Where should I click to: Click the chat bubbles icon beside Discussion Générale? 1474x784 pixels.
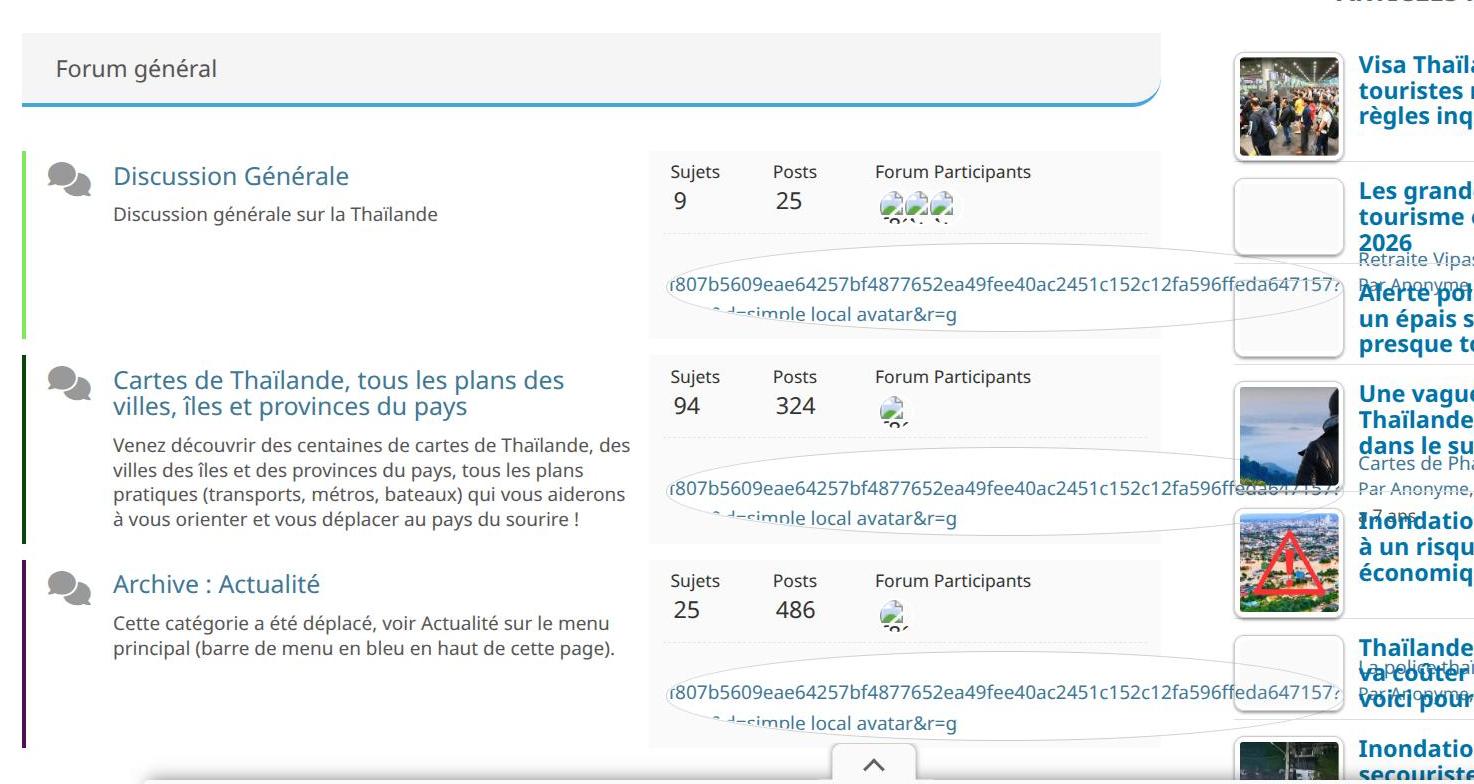point(69,180)
